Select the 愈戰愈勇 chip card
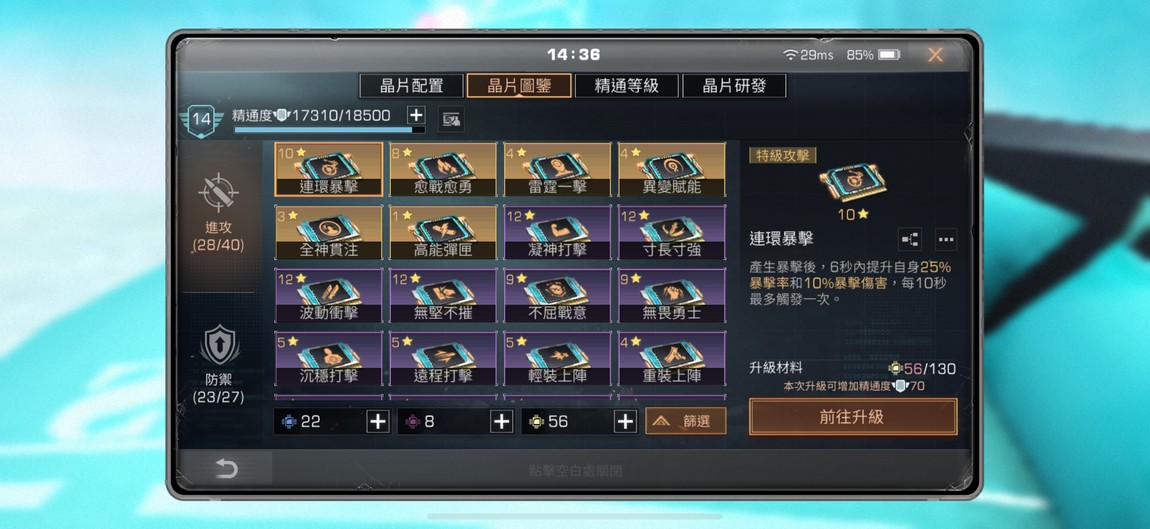Screen dimensions: 1150x529 (443, 169)
